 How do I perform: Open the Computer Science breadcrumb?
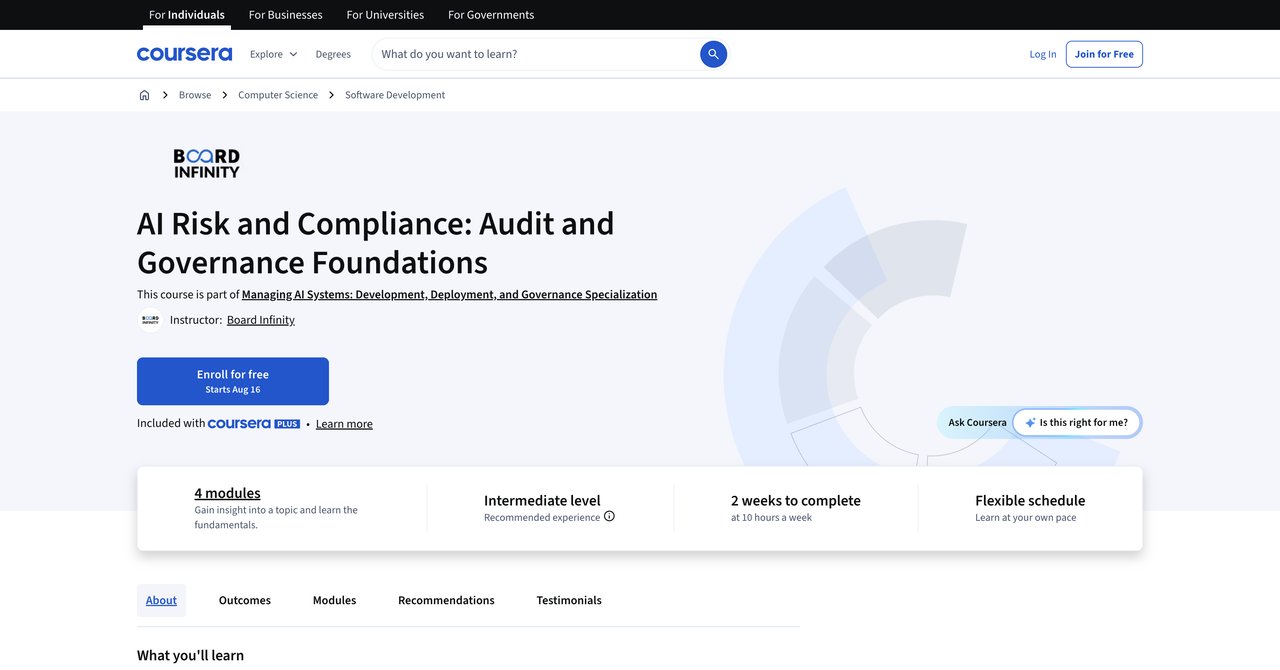click(x=278, y=95)
